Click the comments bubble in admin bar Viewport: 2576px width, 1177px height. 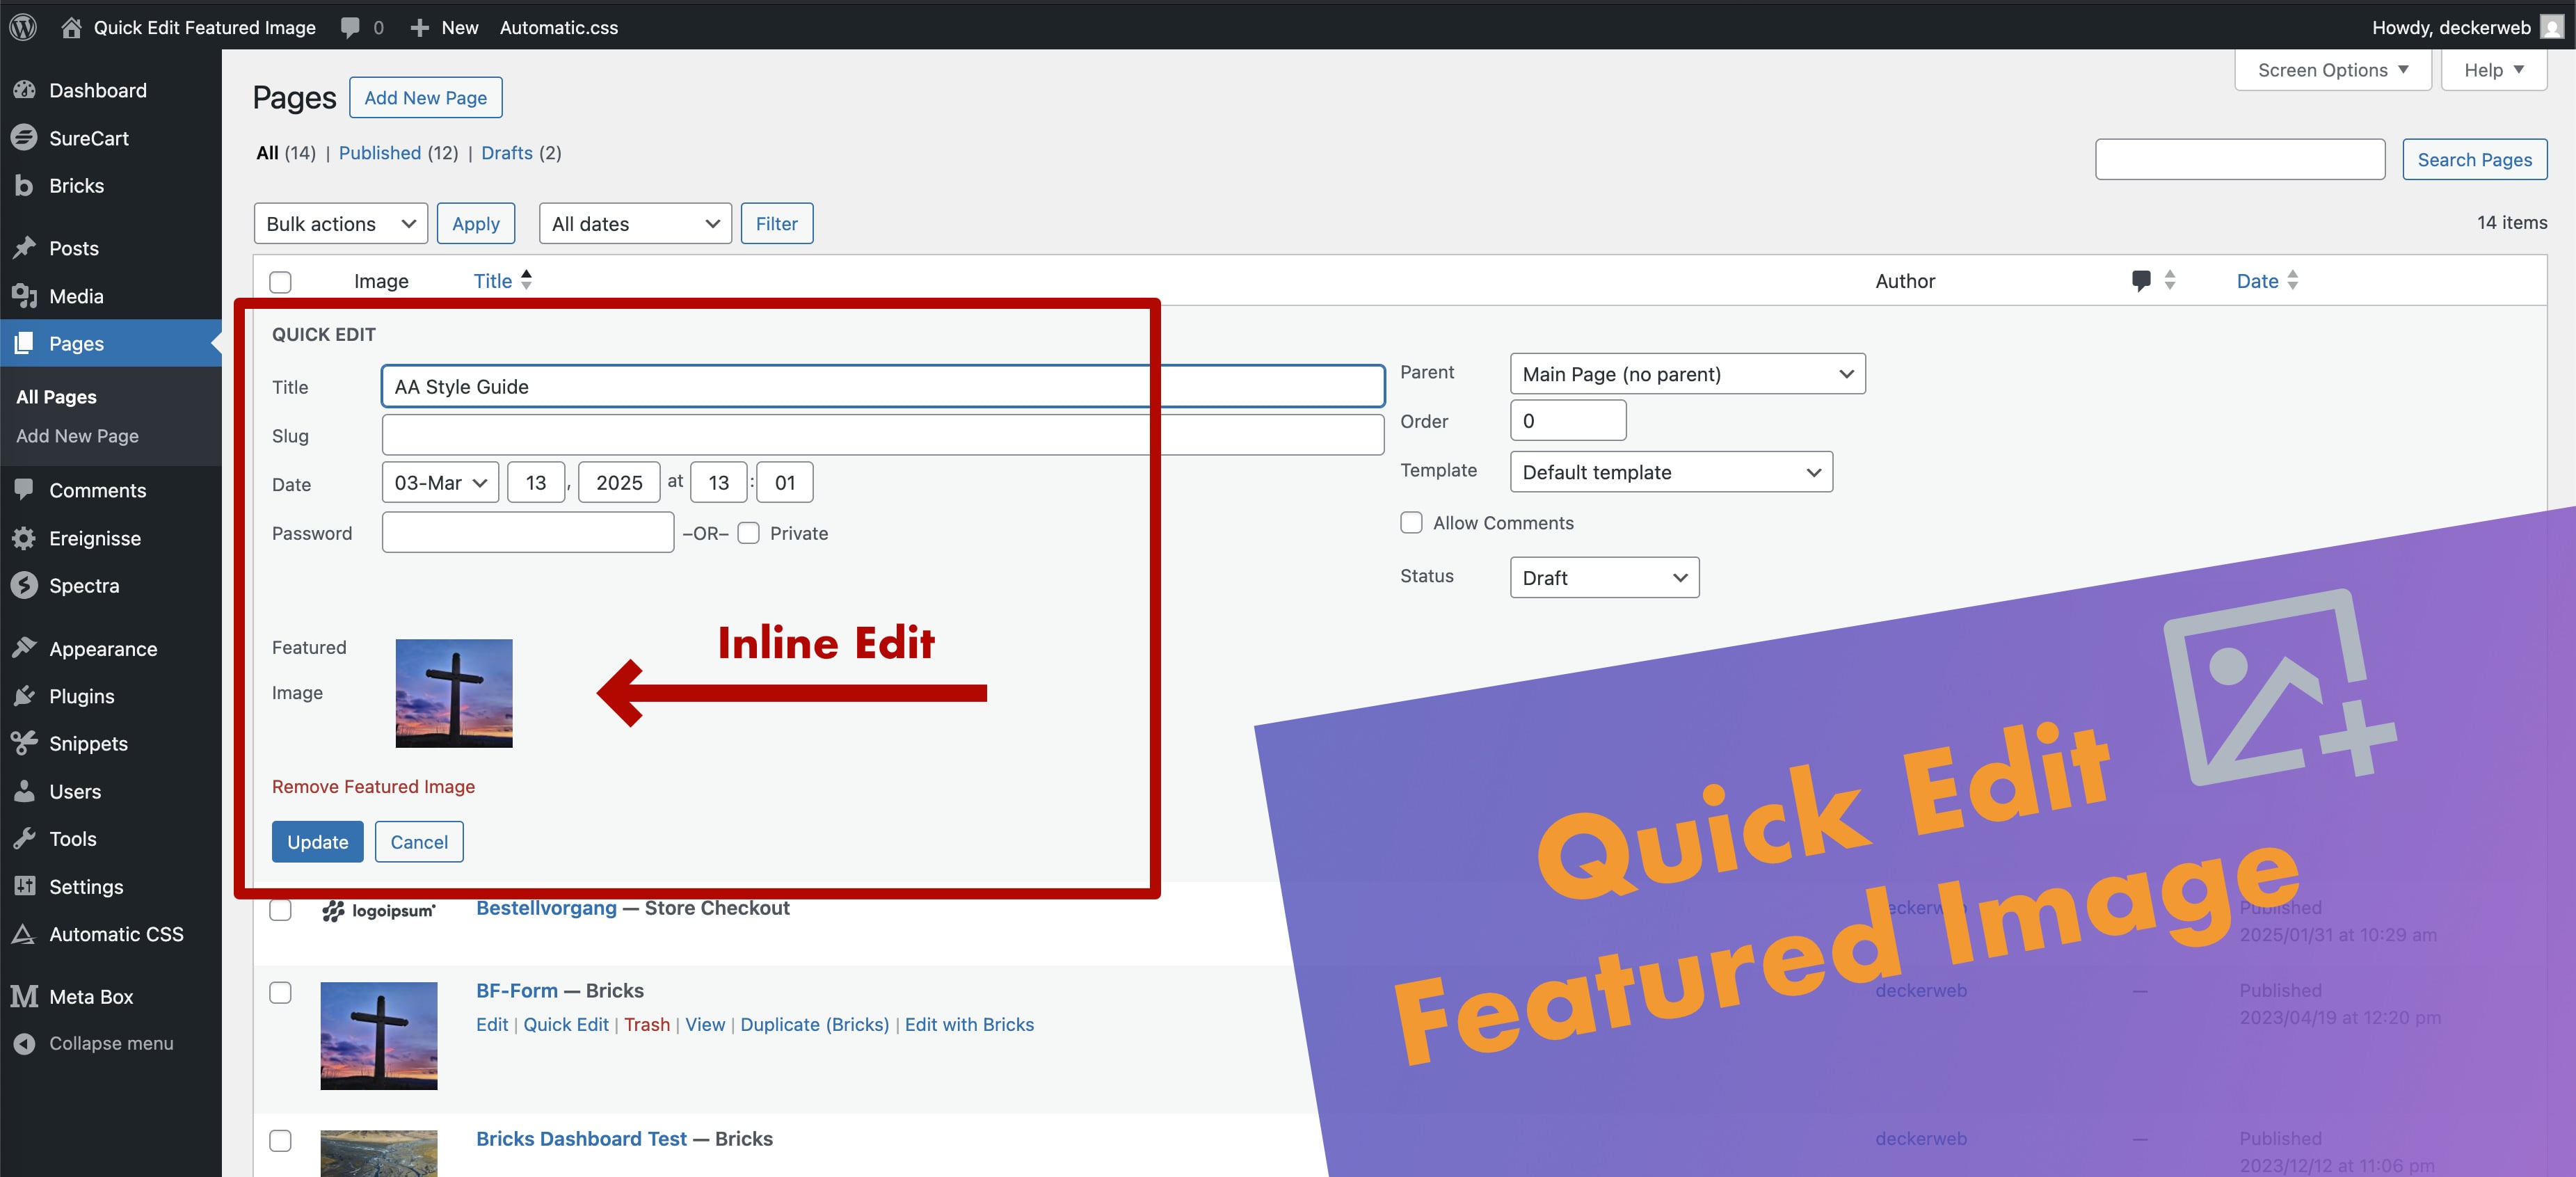(x=350, y=27)
